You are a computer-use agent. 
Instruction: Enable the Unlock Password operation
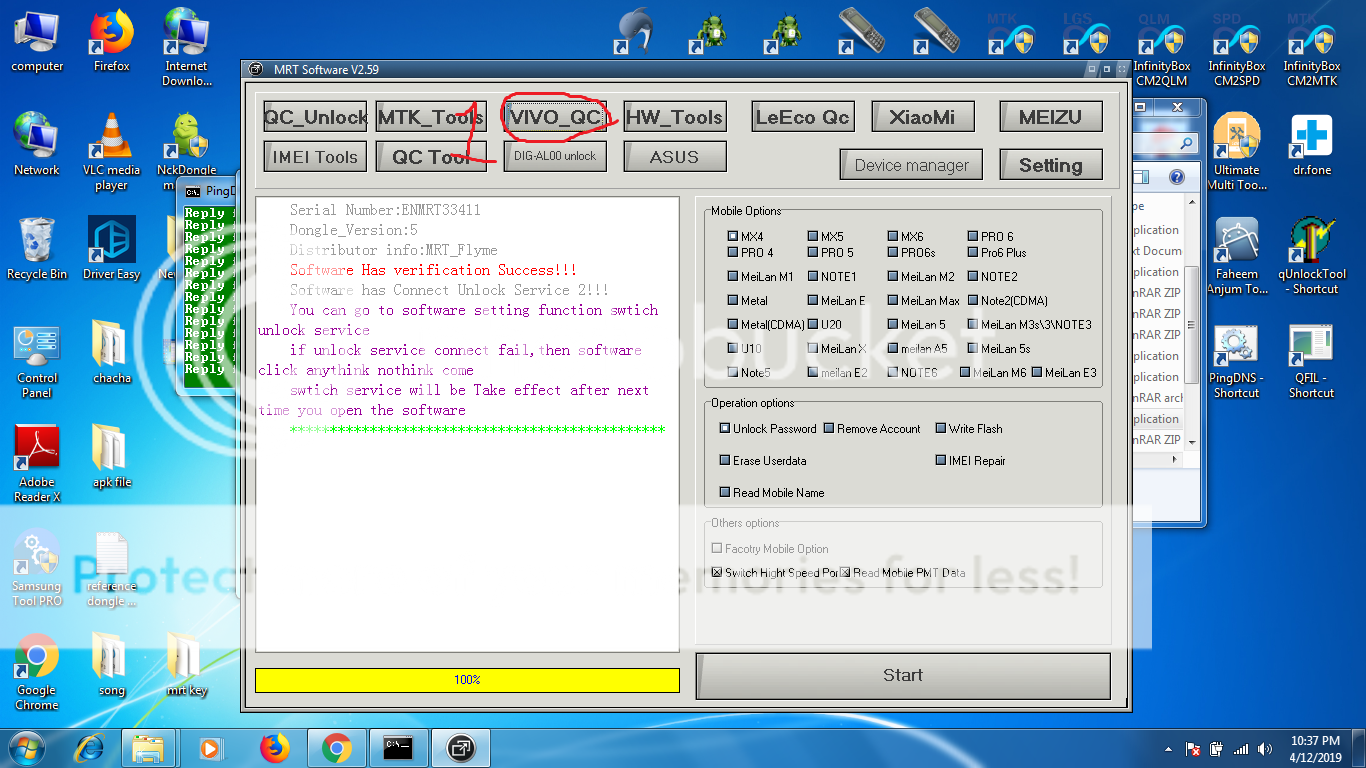point(724,428)
